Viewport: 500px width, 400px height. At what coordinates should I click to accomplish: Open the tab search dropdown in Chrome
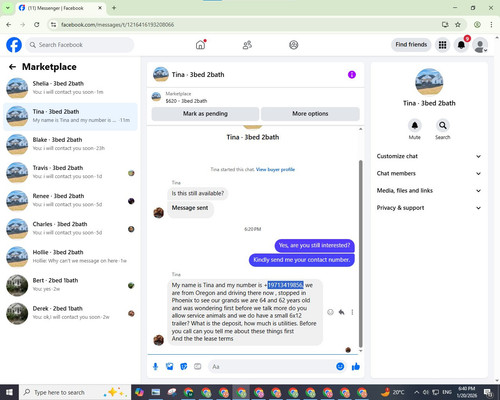click(x=7, y=8)
